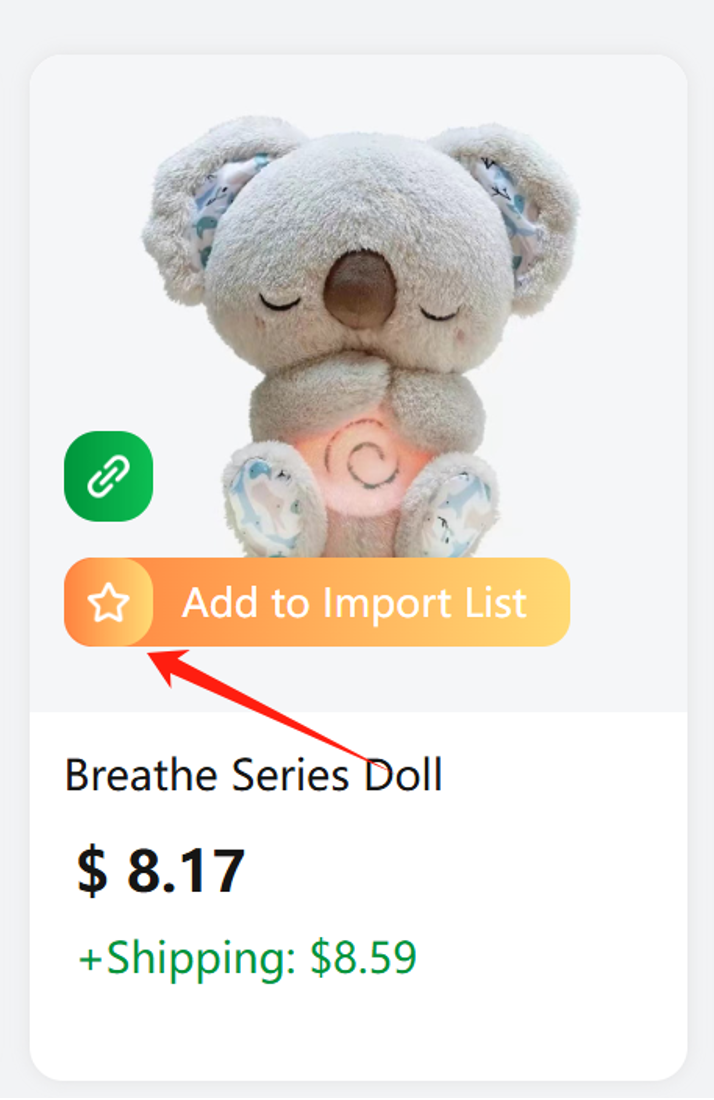This screenshot has height=1100, width=714.
Task: Click the koala's right patterned foot
Action: (x=456, y=514)
